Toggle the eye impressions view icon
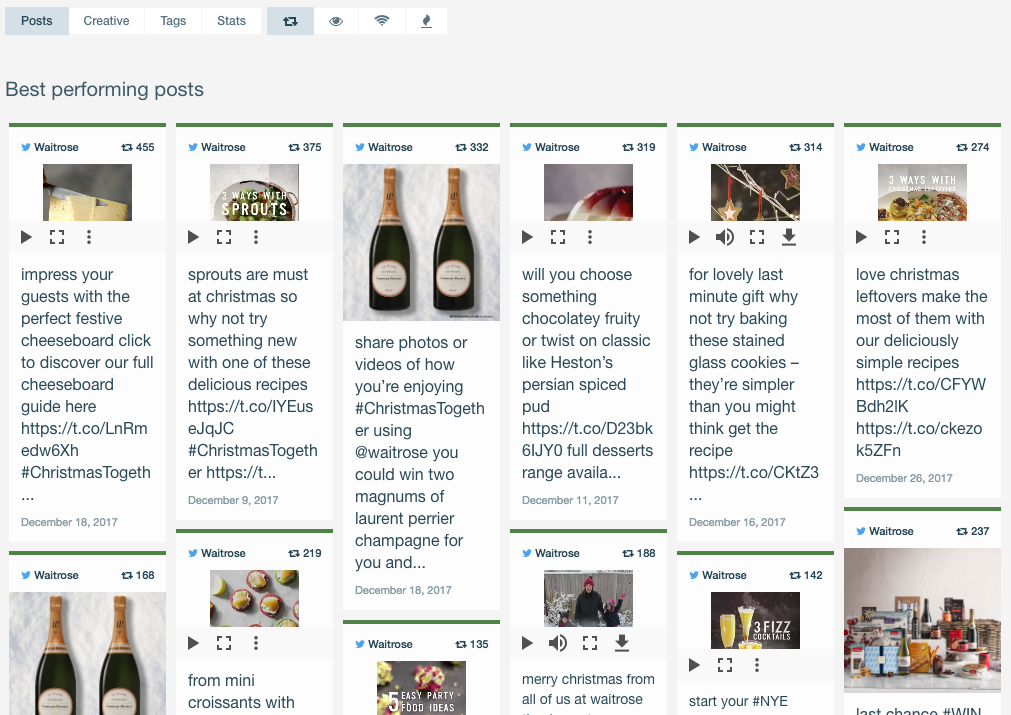The image size is (1011, 715). 336,21
